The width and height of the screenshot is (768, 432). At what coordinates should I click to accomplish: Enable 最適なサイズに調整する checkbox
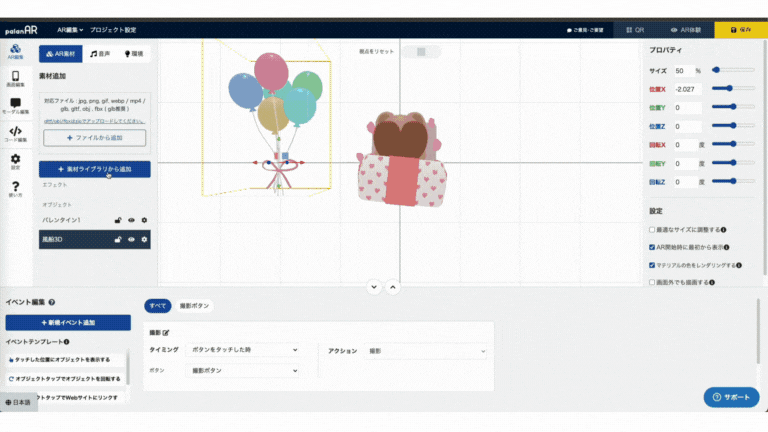point(653,229)
